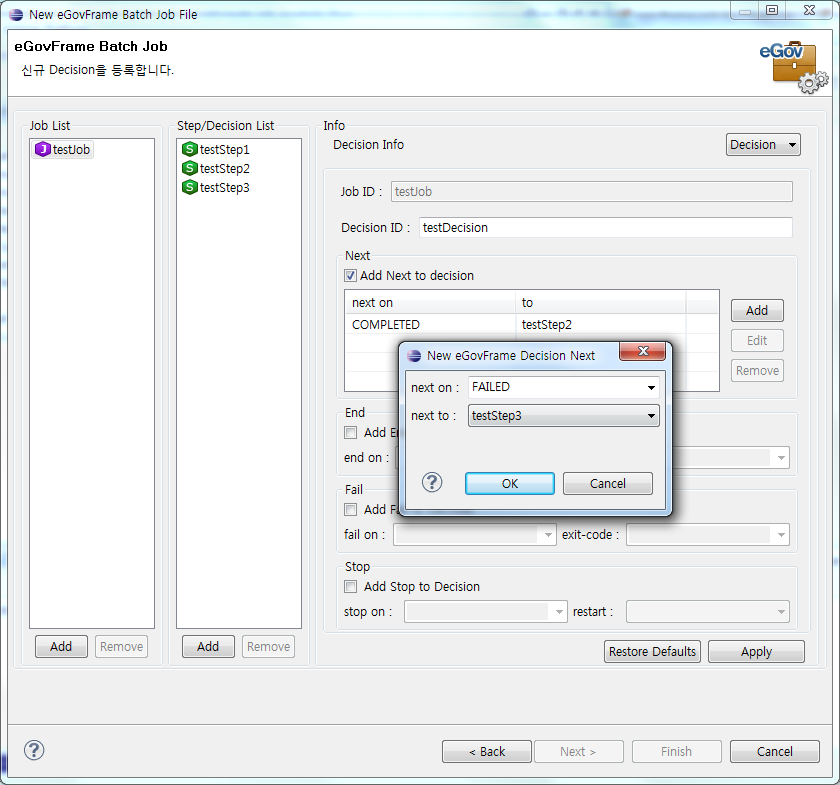840x785 pixels.
Task: Open the next on FAILED dropdown
Action: point(651,387)
